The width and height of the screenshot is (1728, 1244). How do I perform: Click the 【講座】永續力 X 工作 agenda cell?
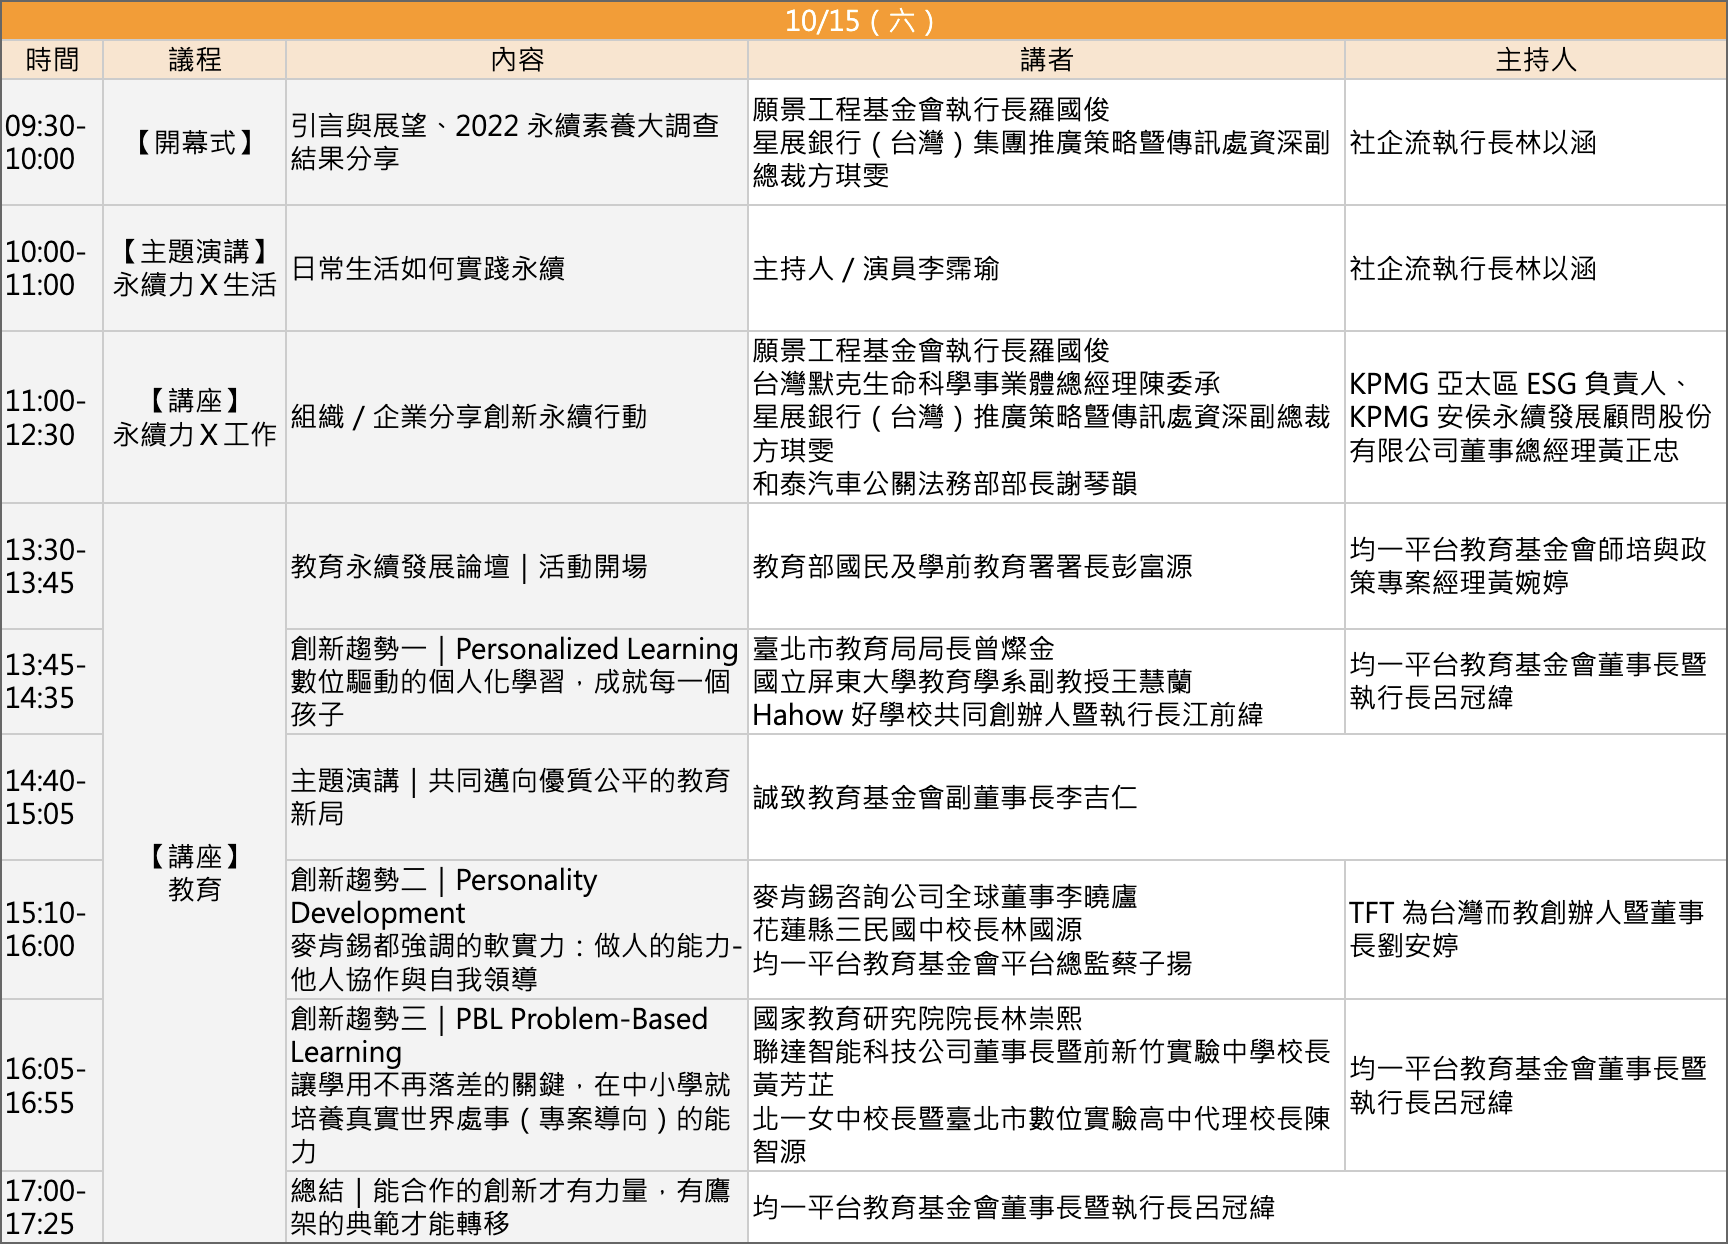click(195, 417)
